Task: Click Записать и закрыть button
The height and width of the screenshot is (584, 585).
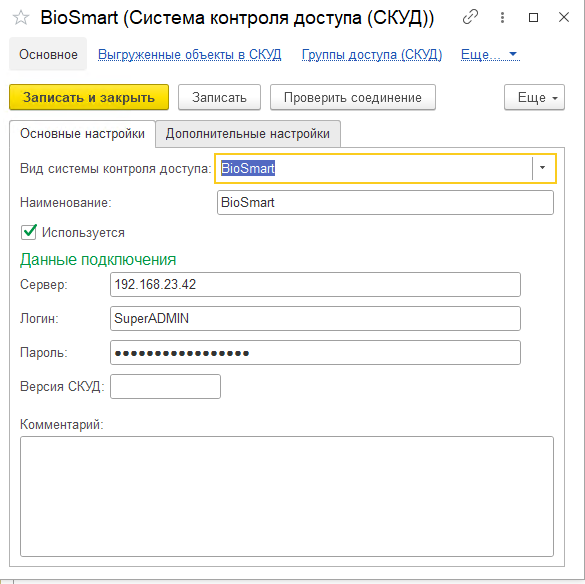Action: point(89,97)
